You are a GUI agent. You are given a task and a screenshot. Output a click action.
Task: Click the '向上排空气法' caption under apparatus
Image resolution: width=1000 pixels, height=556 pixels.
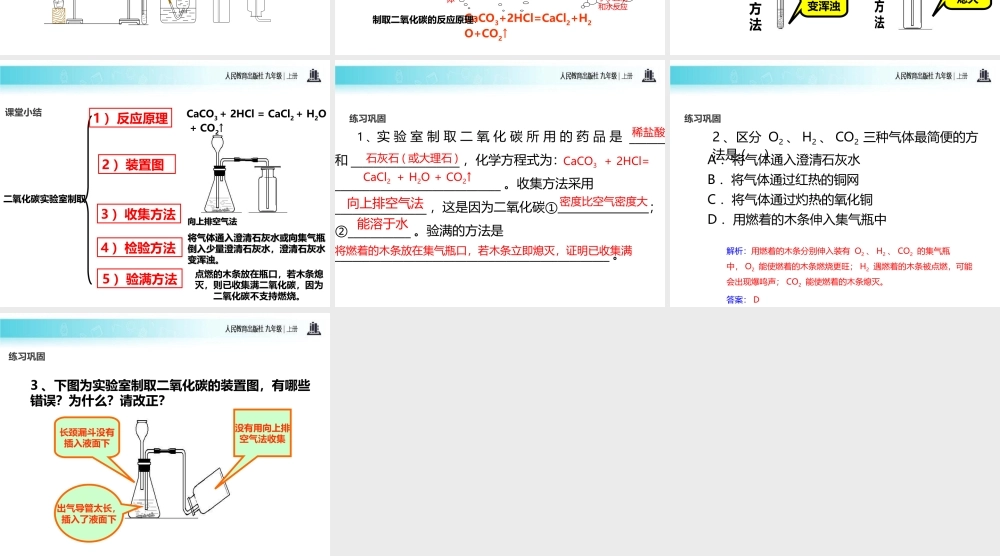click(212, 221)
